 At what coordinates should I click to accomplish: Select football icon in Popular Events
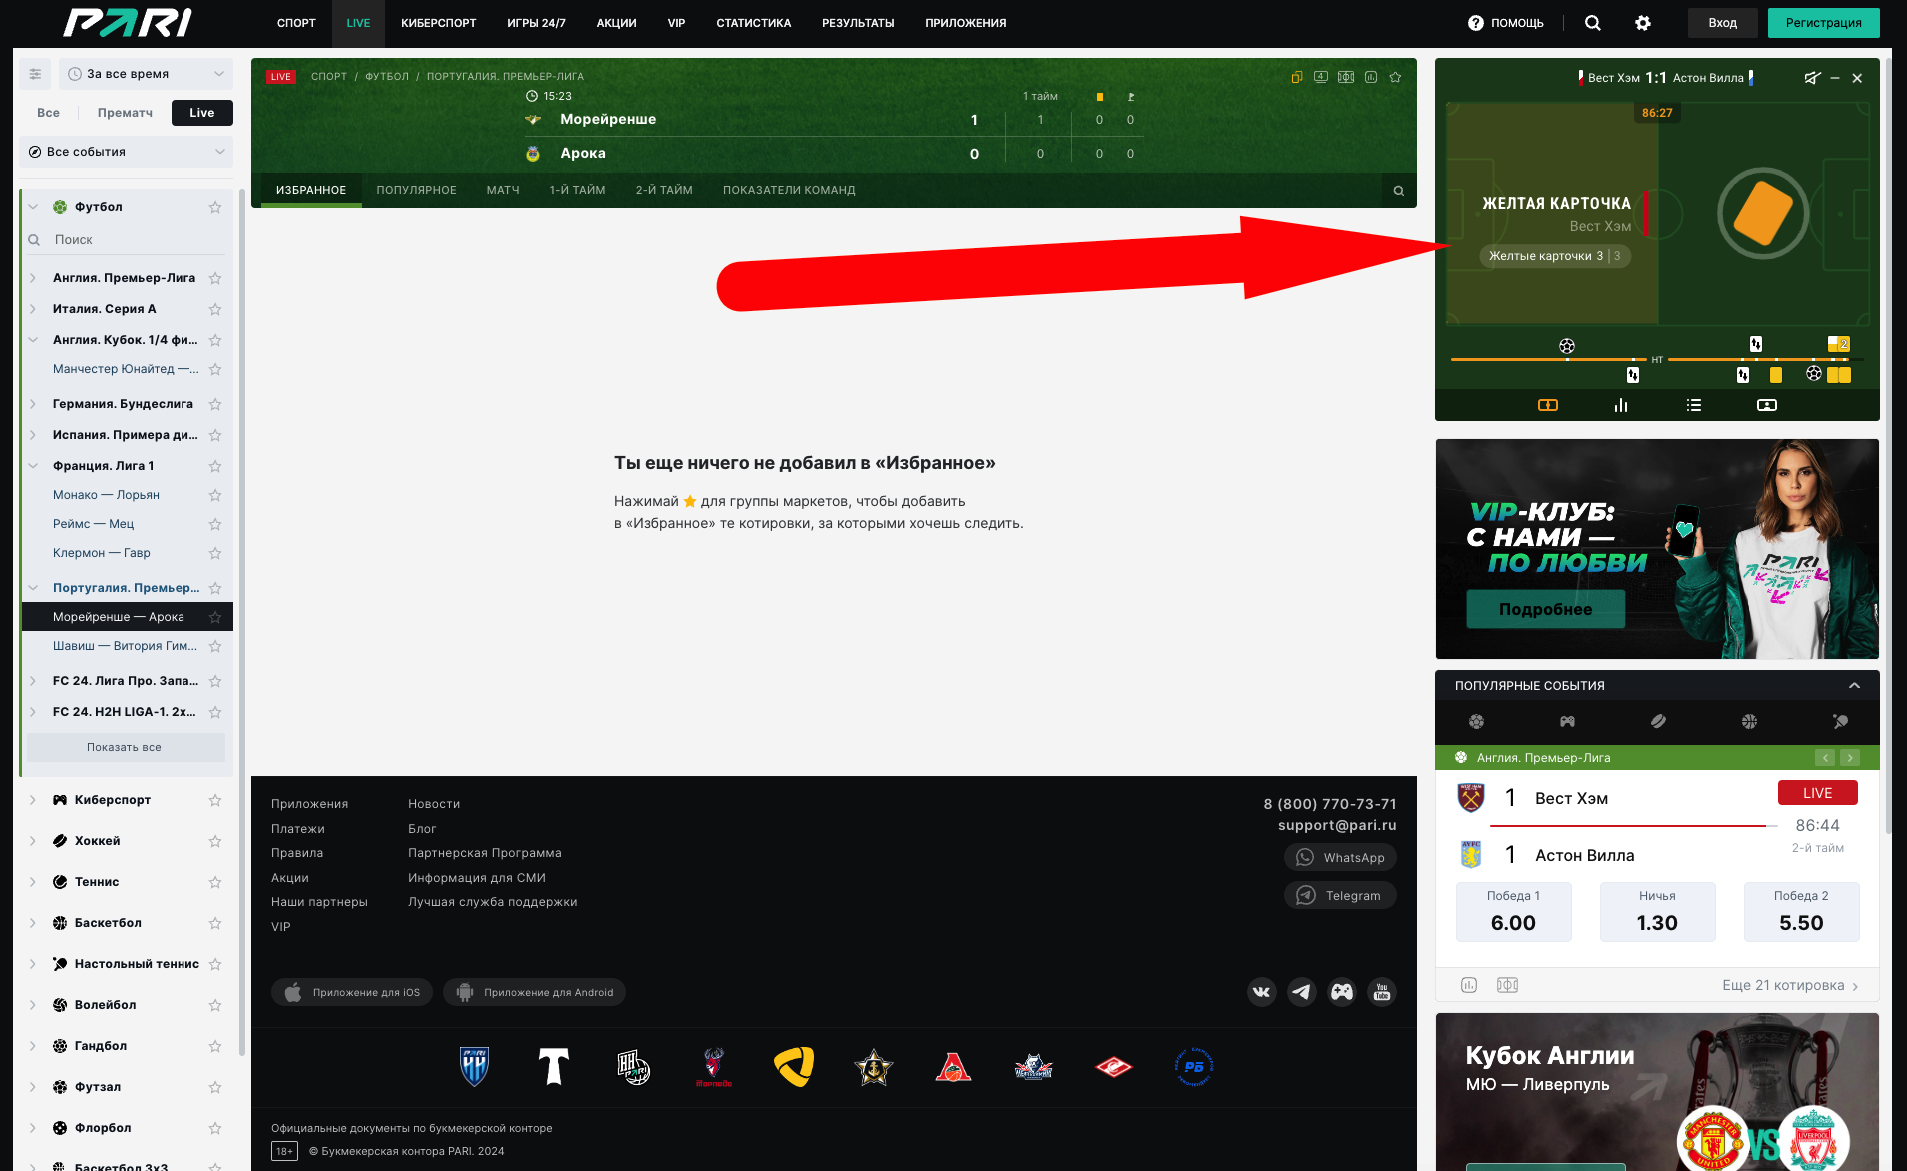point(1476,721)
